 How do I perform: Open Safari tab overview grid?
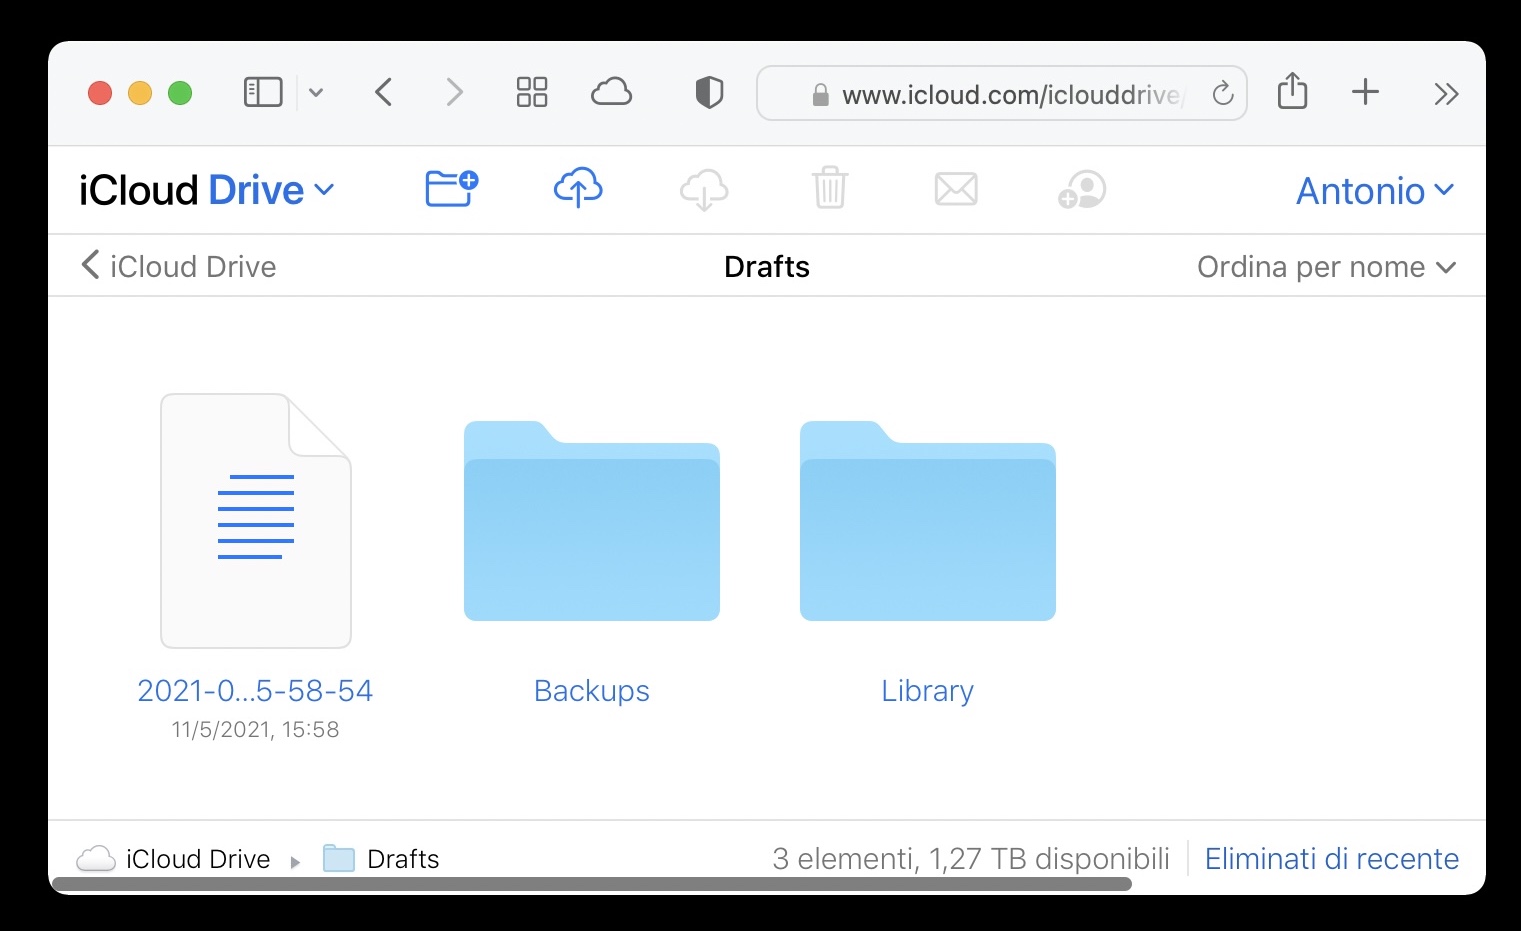pyautogui.click(x=532, y=93)
